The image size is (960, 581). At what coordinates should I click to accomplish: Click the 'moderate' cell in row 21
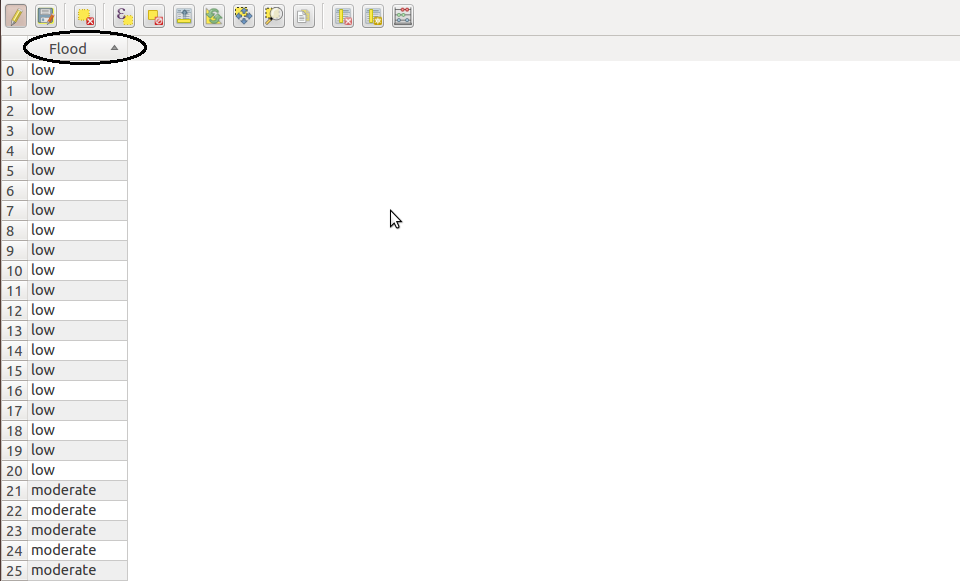click(78, 490)
